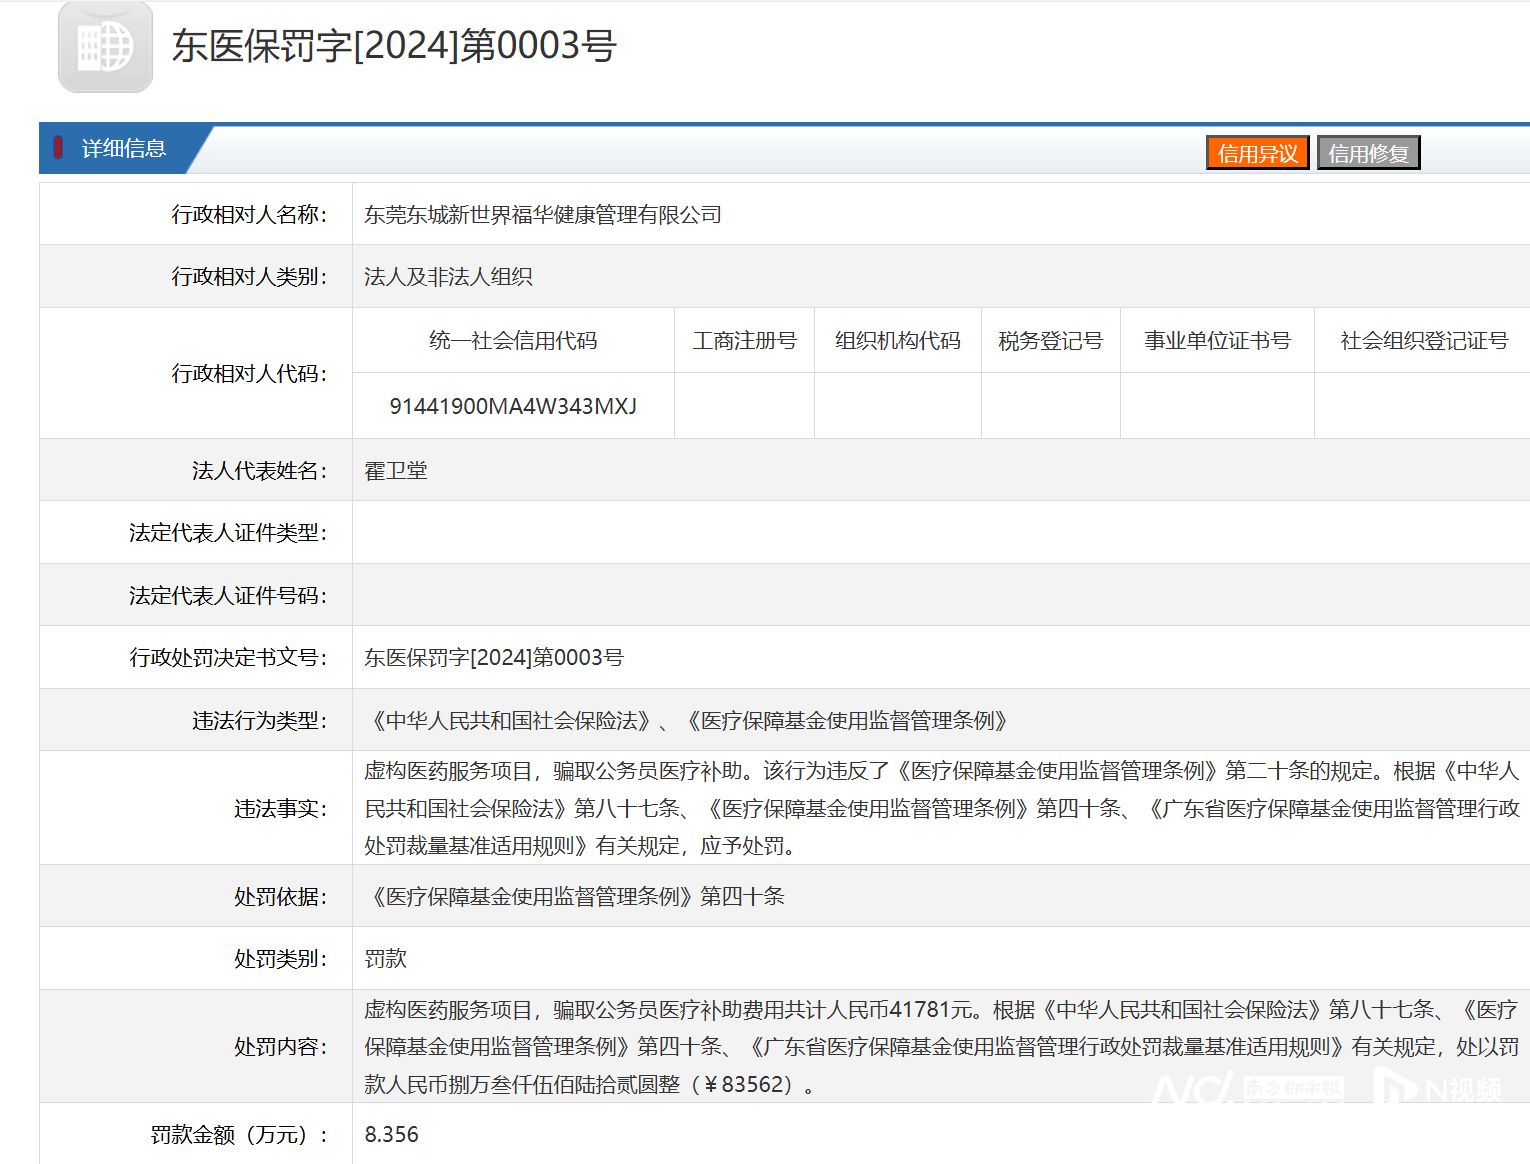Select the 详细信息 tab header
The width and height of the screenshot is (1530, 1164).
click(x=123, y=149)
